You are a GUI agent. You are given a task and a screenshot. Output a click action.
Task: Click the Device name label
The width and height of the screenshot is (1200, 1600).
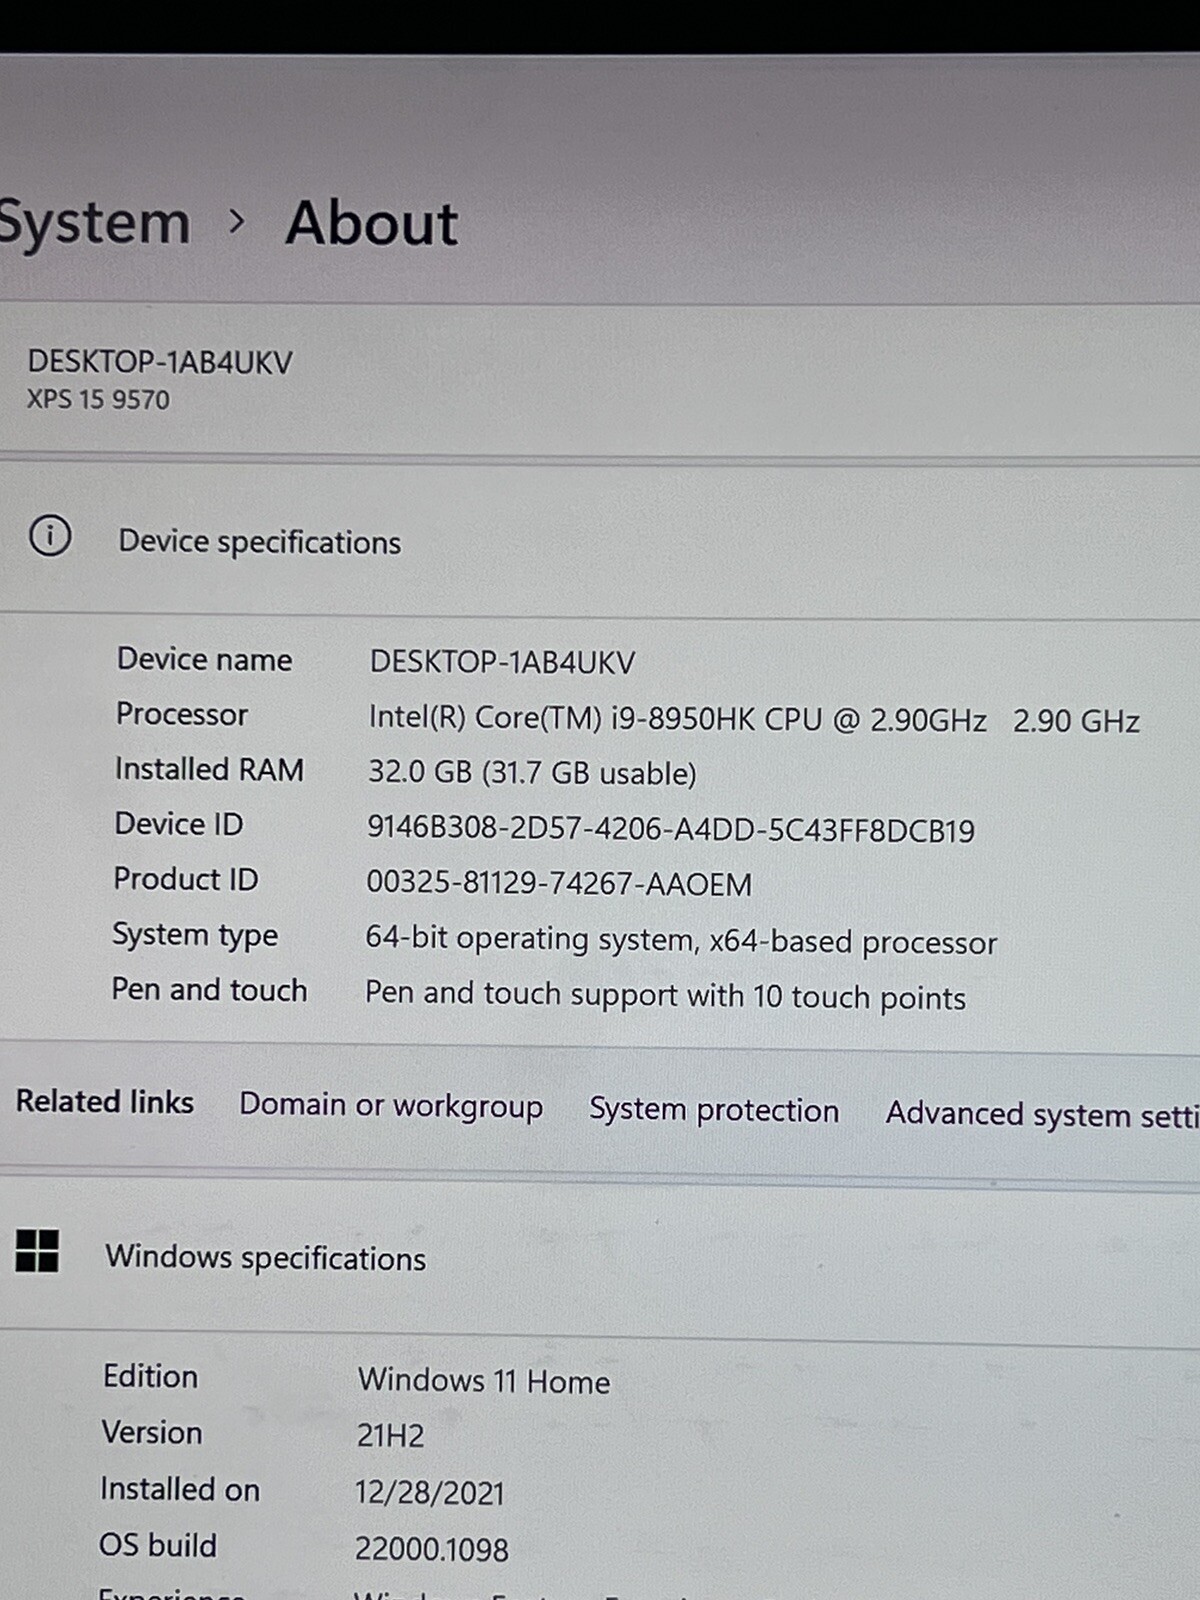click(x=204, y=659)
